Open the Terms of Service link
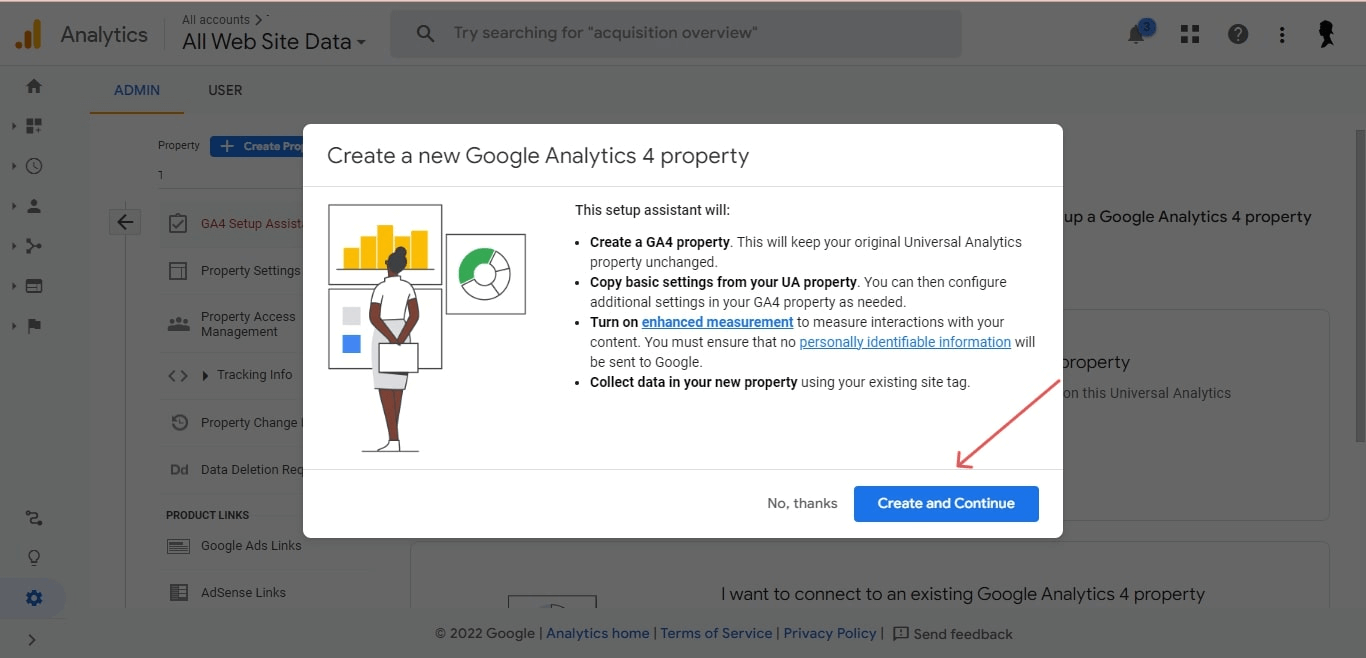1366x658 pixels. point(716,633)
